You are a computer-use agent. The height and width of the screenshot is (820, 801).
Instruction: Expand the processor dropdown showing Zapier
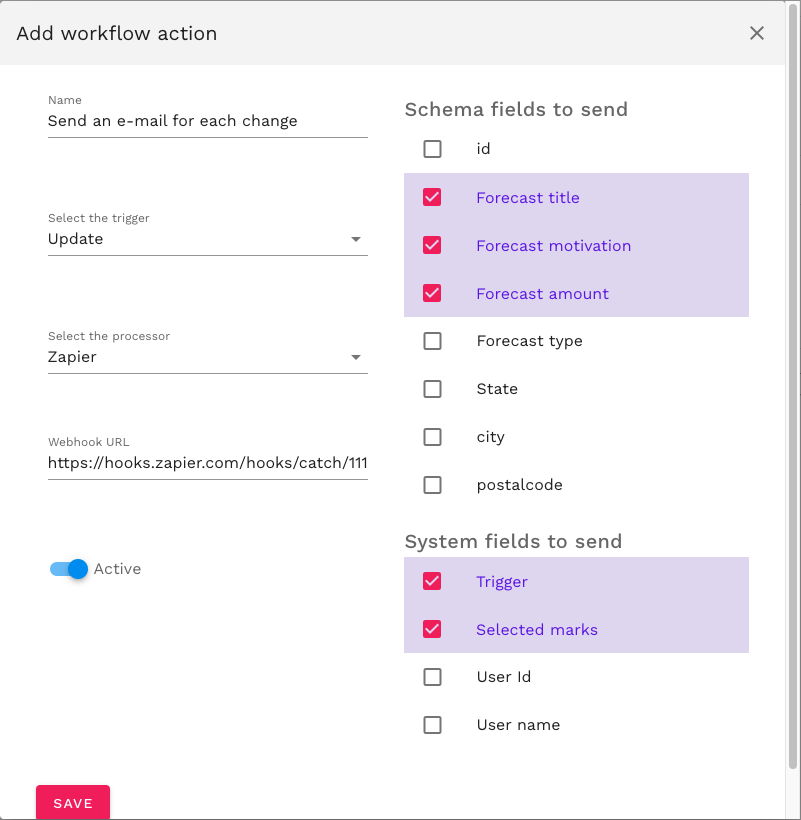click(207, 357)
